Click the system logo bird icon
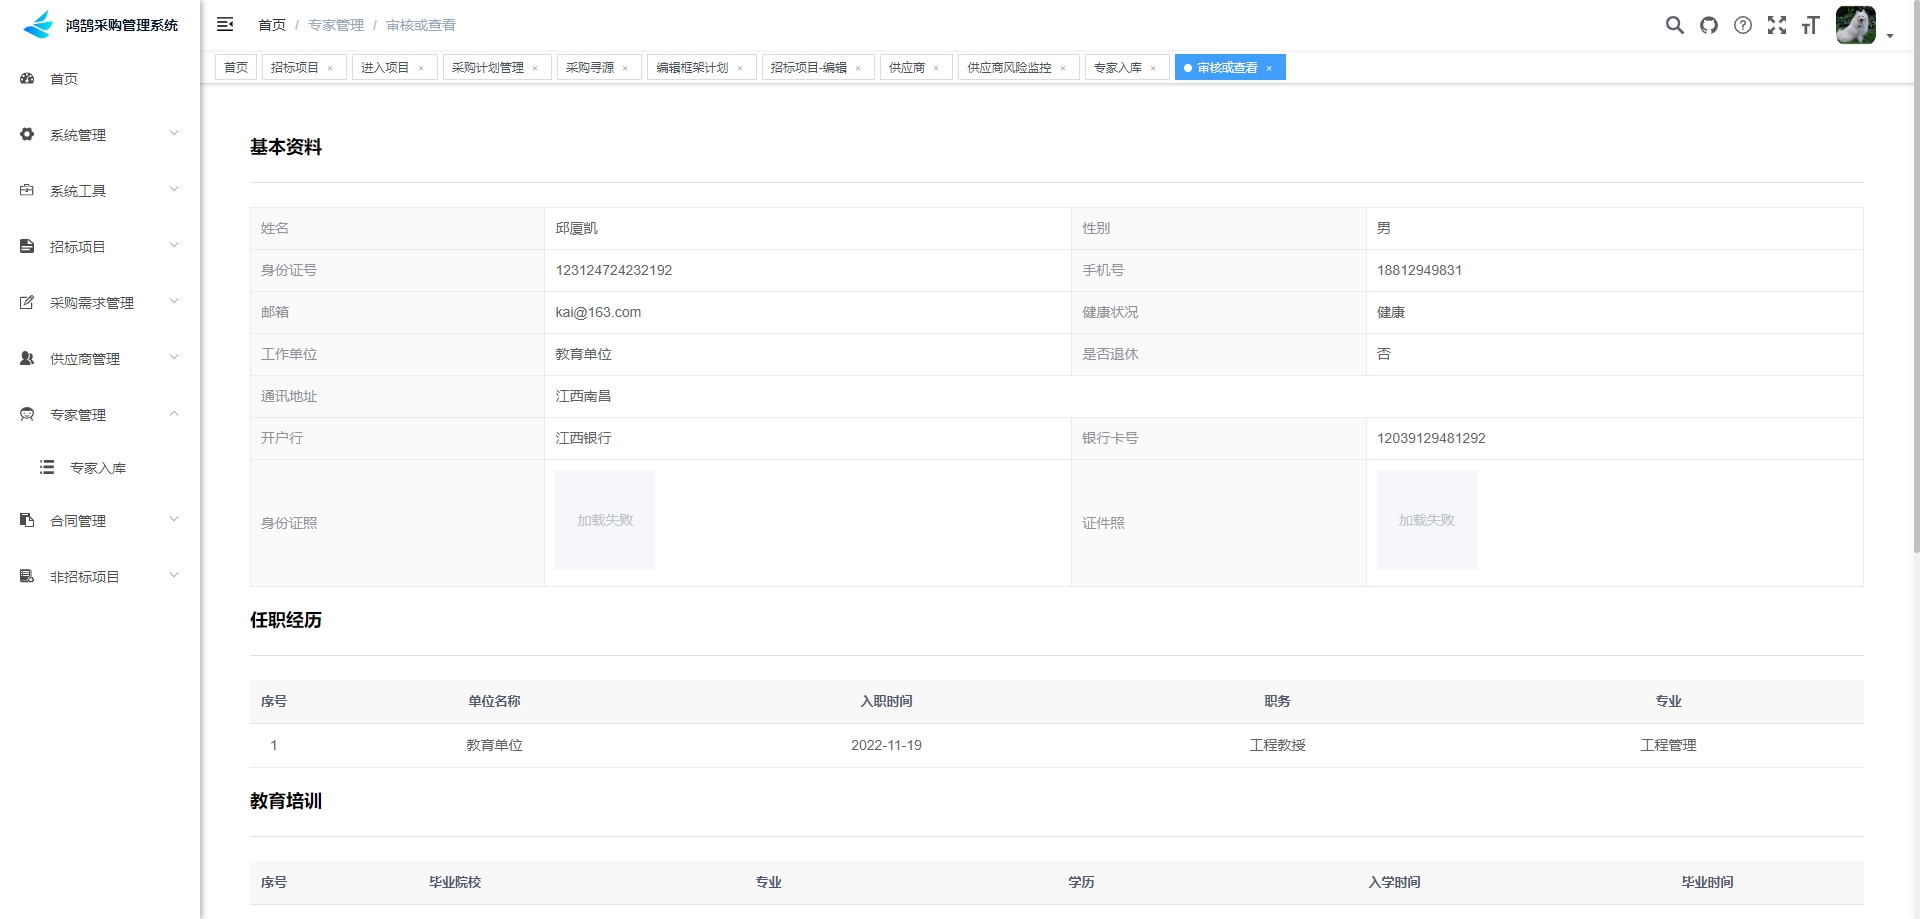The height and width of the screenshot is (919, 1920). pyautogui.click(x=38, y=24)
